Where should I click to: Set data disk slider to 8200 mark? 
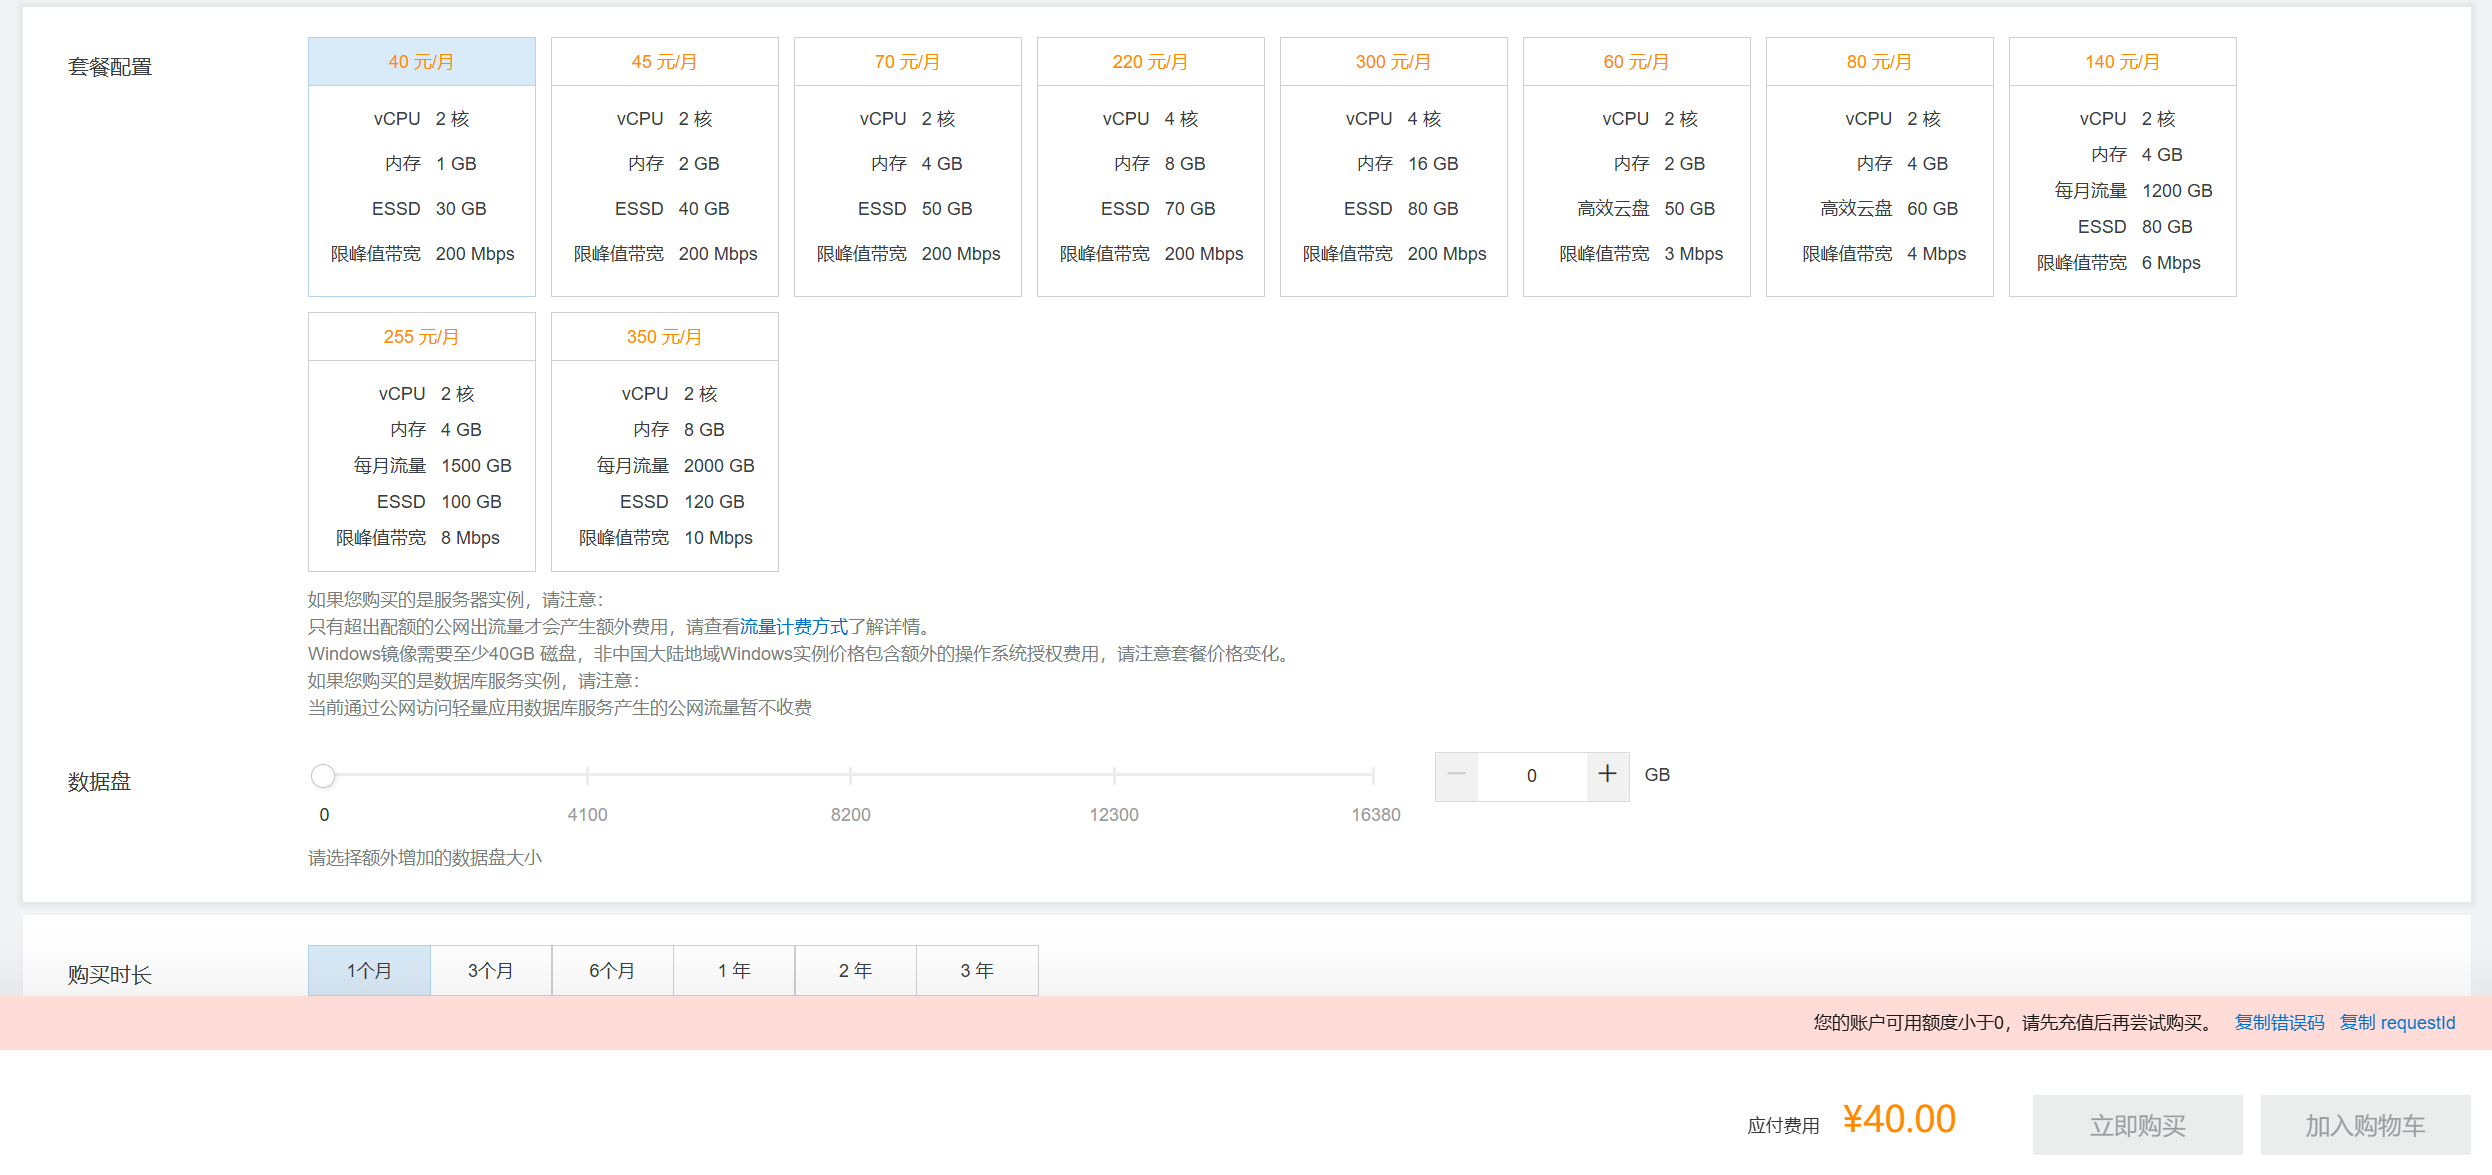tap(850, 775)
